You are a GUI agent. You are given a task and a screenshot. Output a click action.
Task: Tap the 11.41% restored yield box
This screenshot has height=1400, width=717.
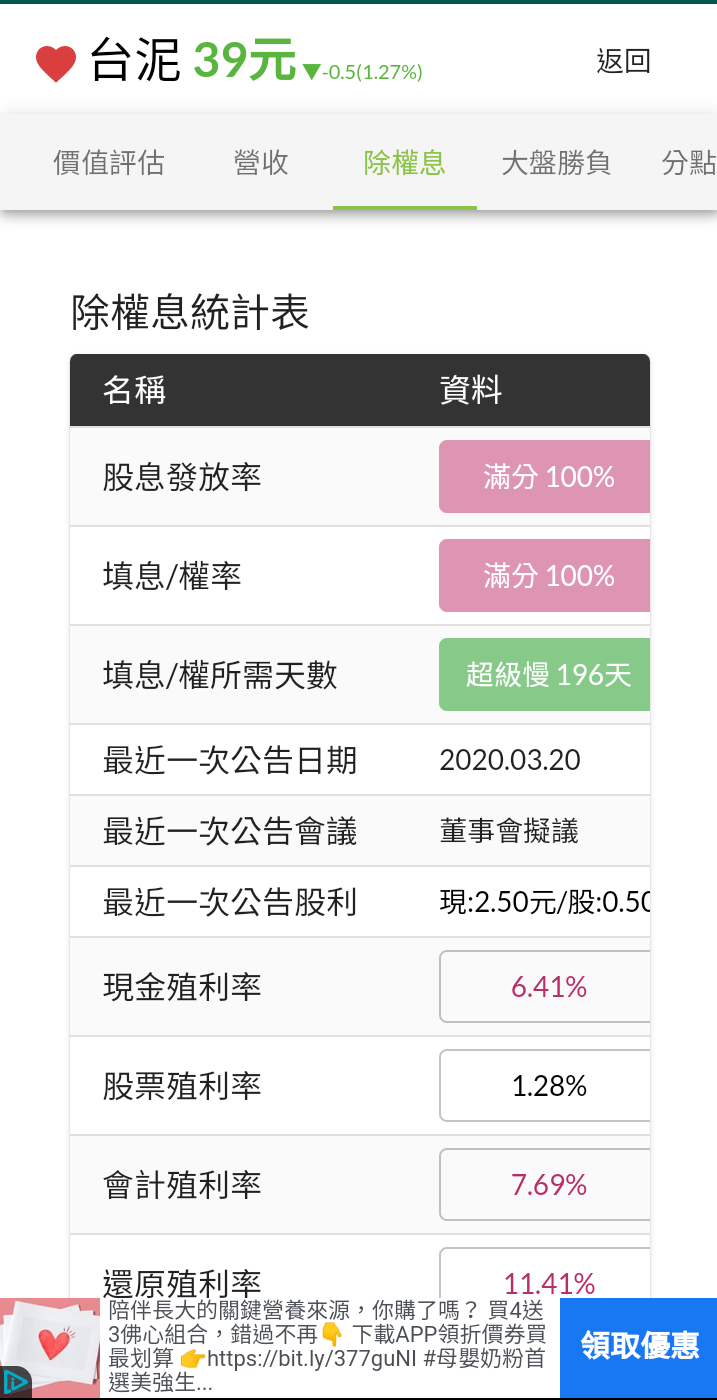(x=545, y=1273)
